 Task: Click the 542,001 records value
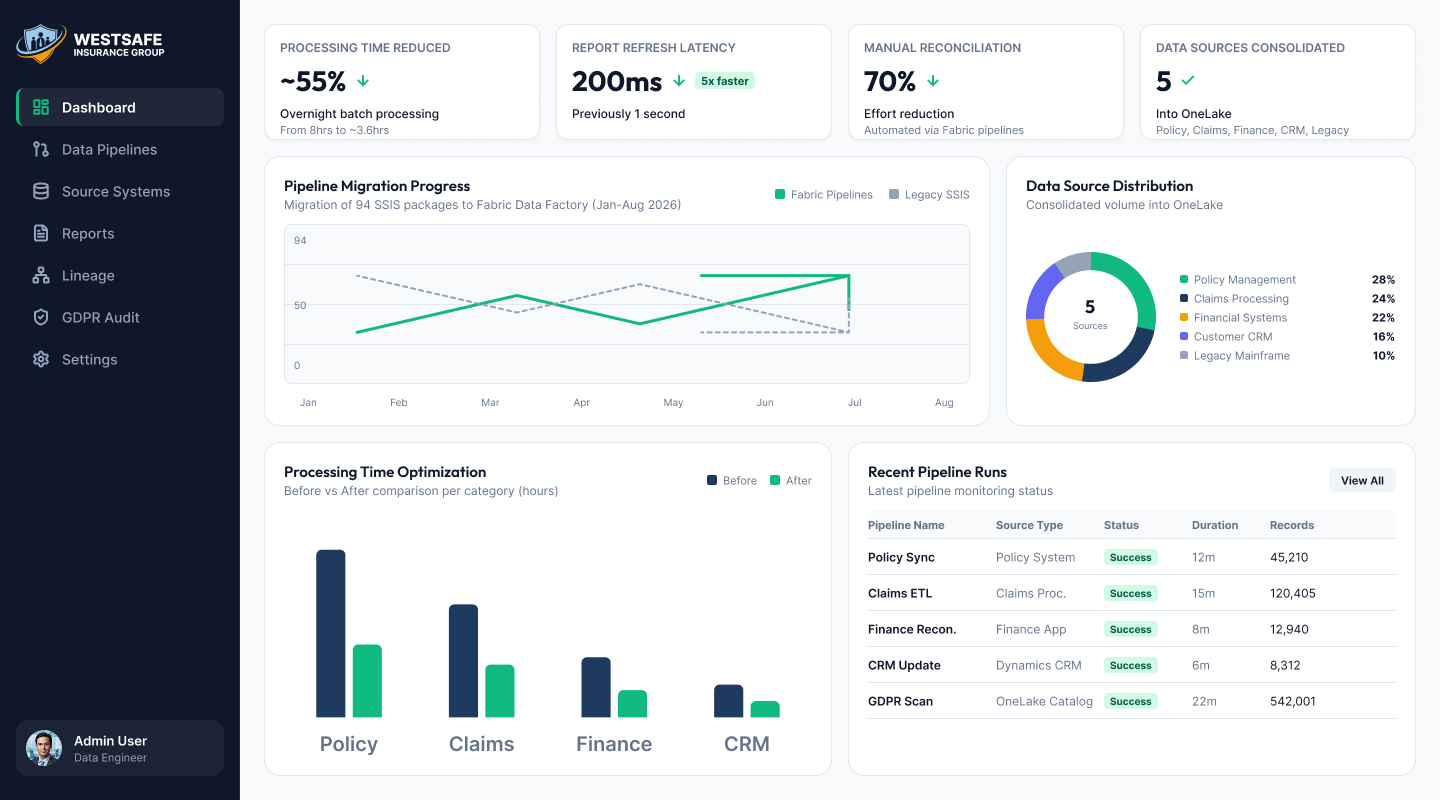coord(1293,701)
